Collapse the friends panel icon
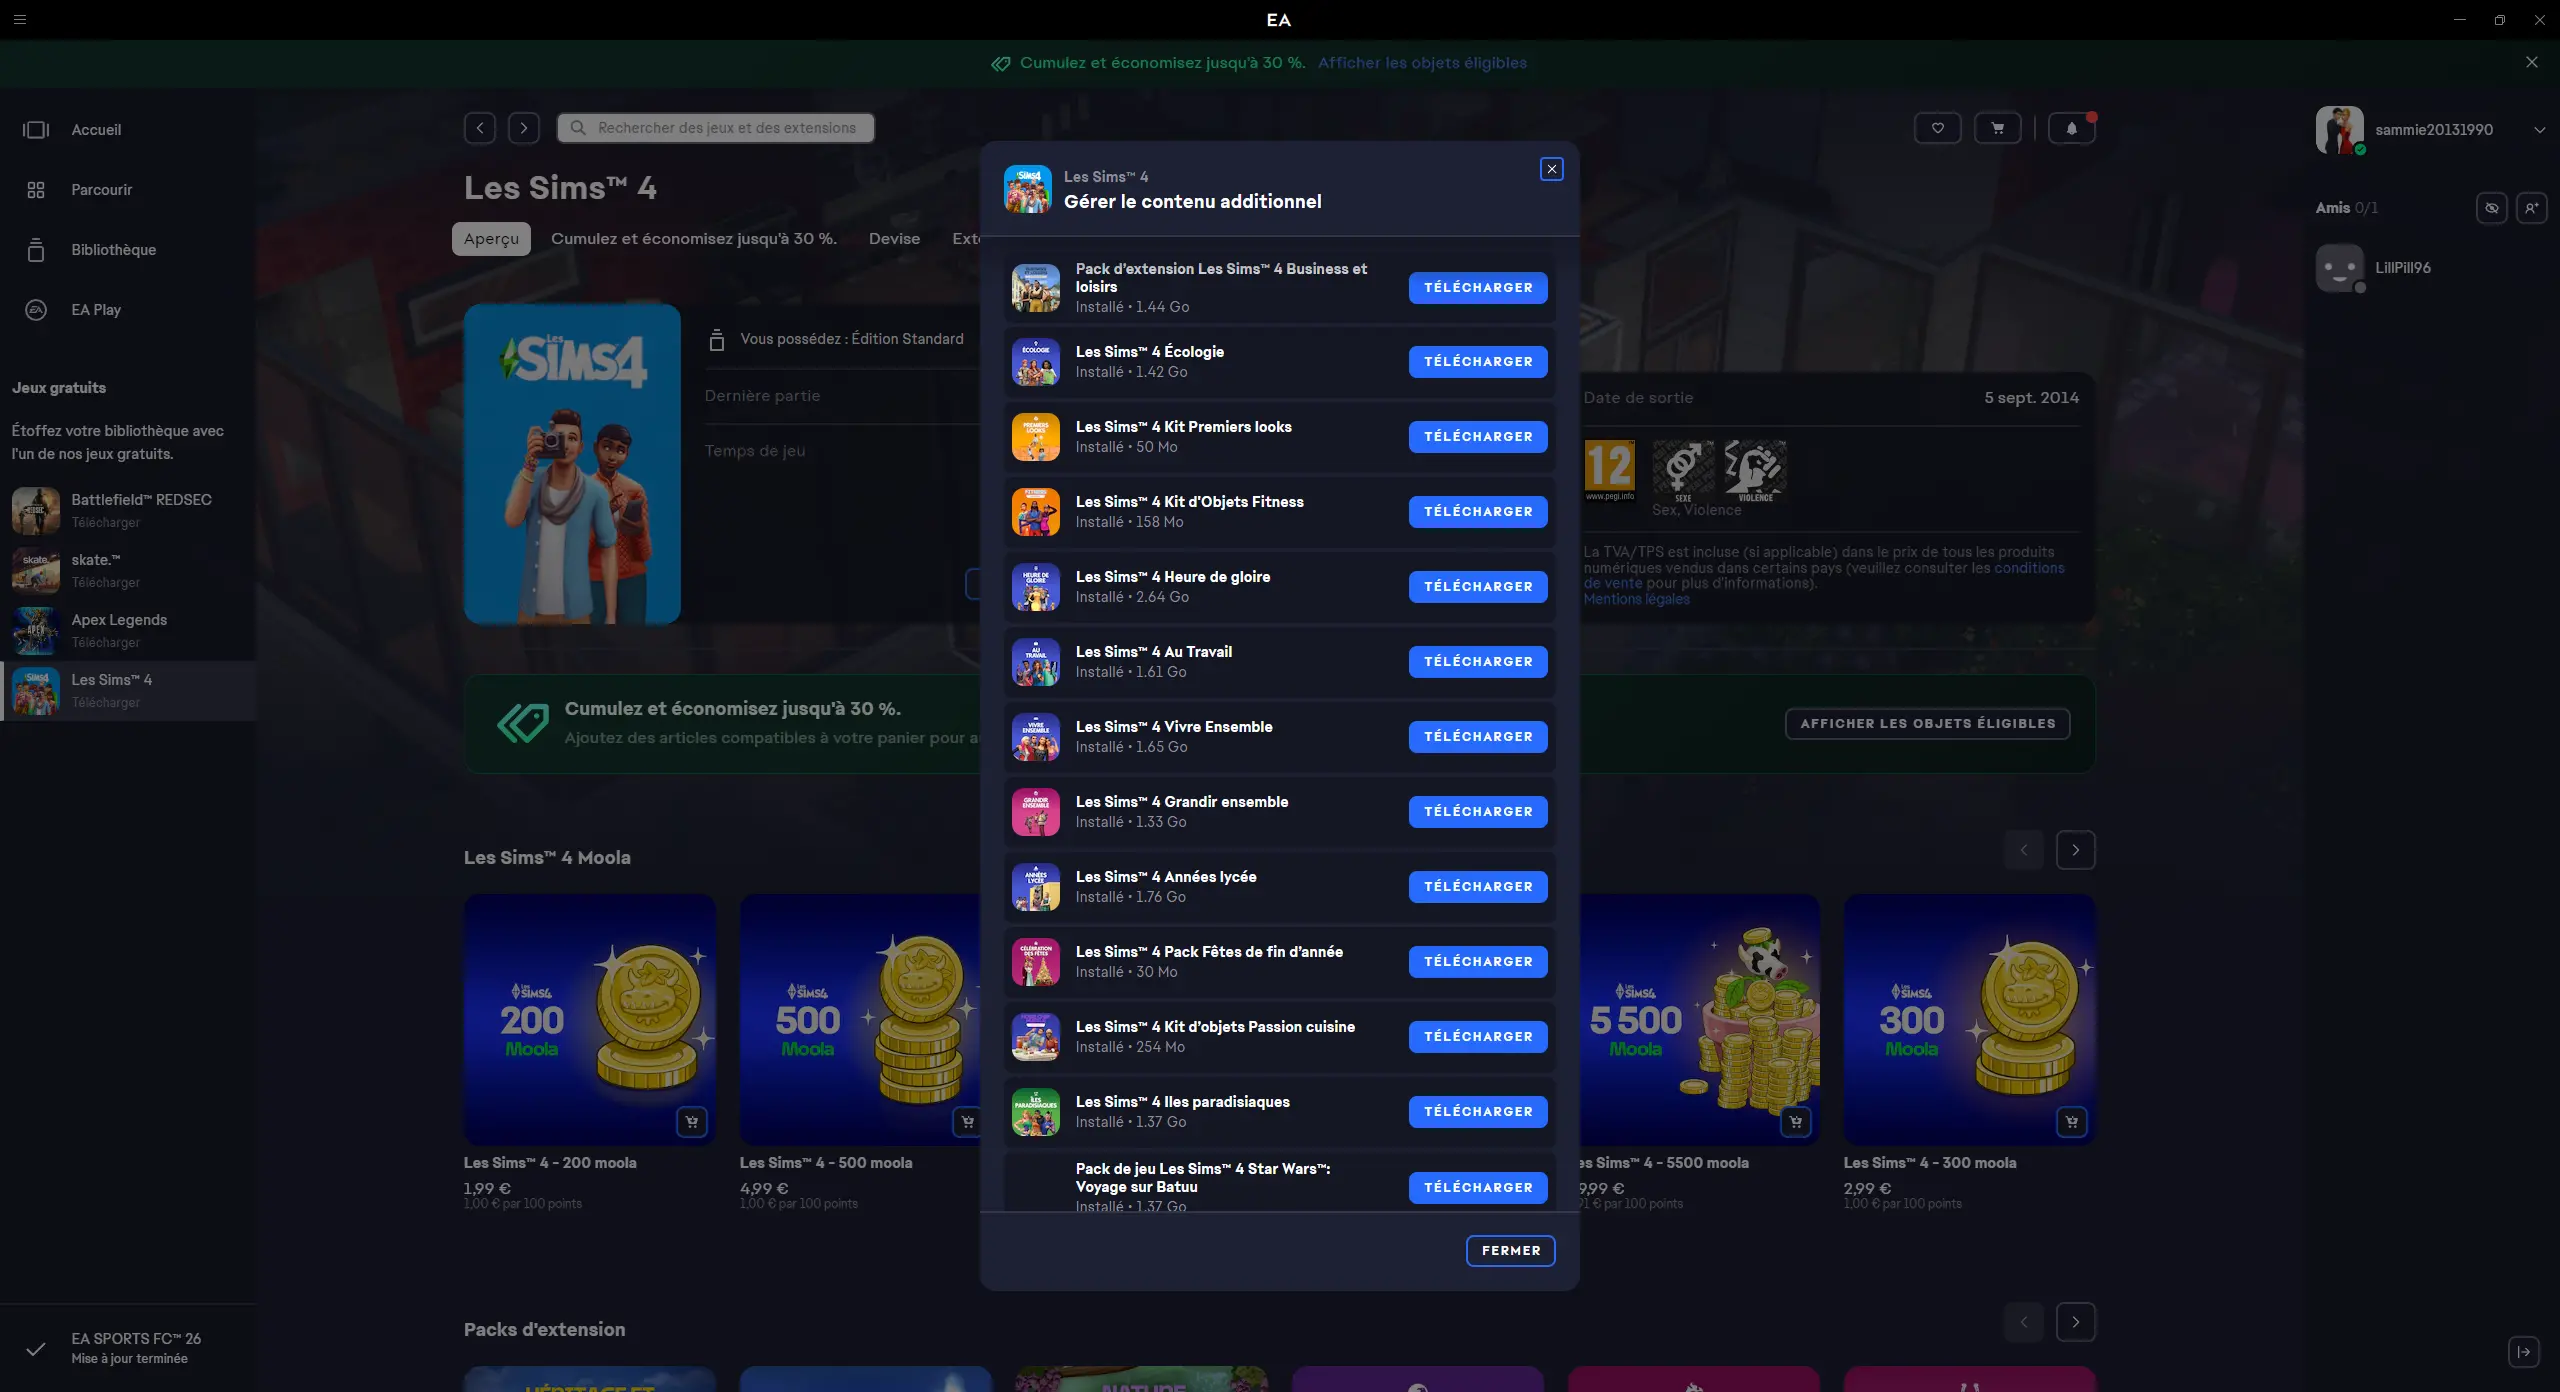This screenshot has height=1392, width=2560. click(2524, 1352)
